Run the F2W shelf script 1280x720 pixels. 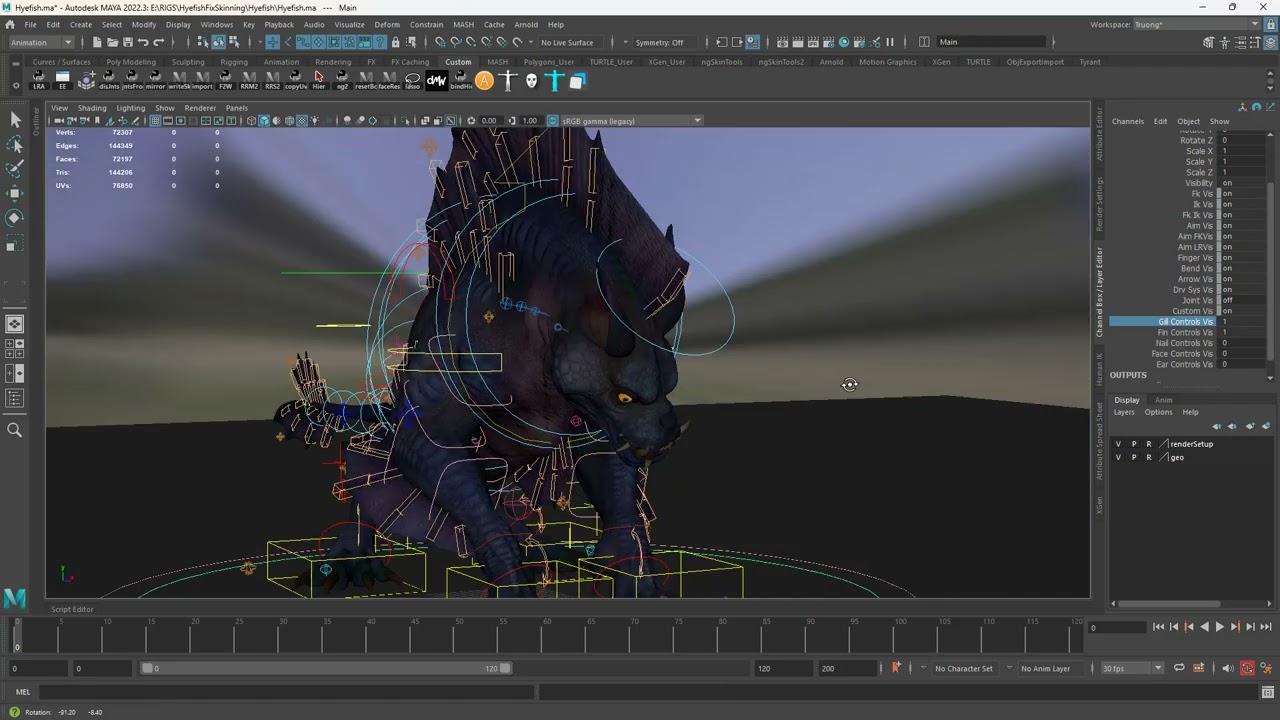coord(225,80)
